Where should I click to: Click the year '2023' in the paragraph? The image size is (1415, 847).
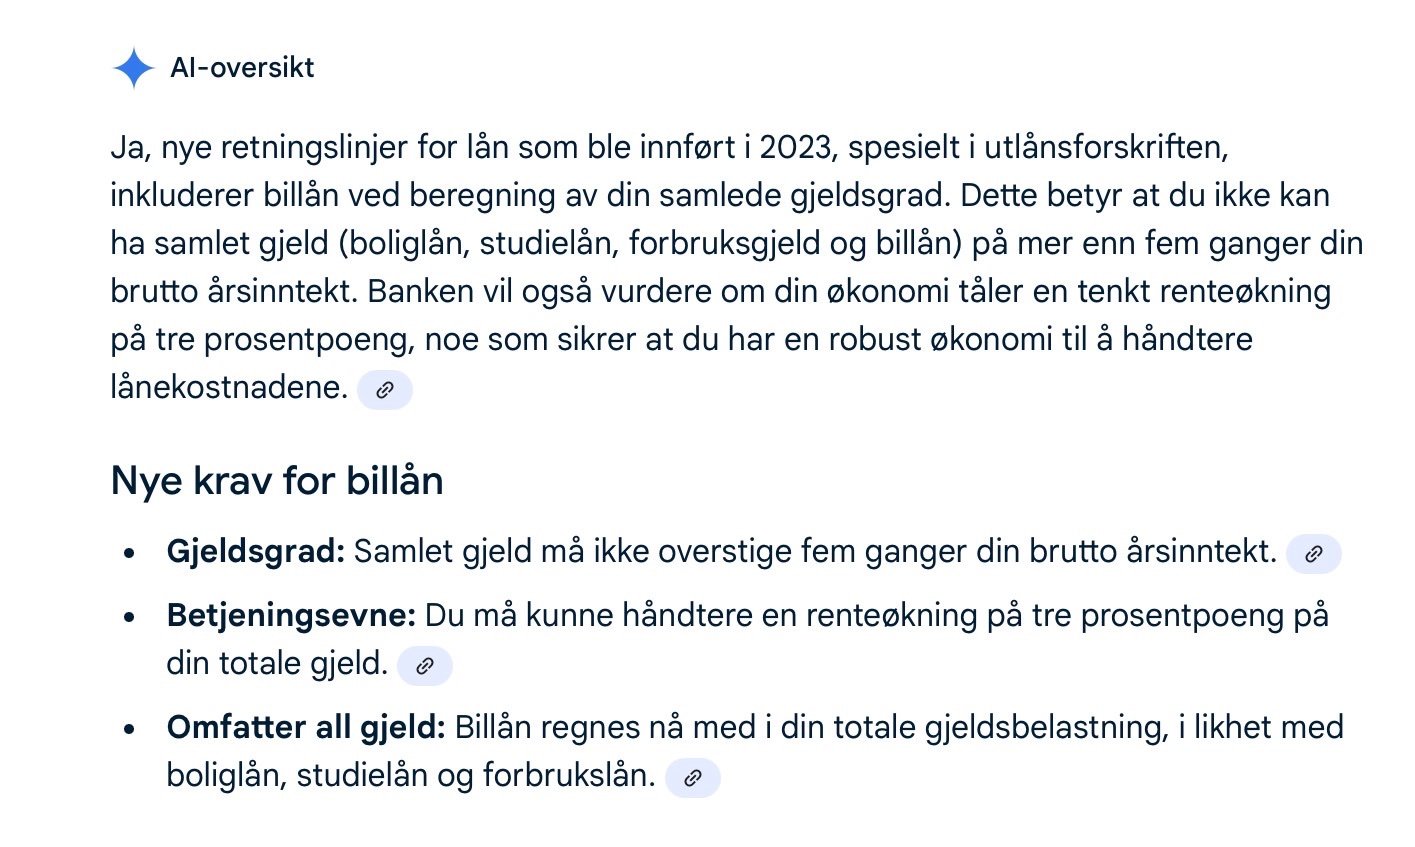point(795,147)
